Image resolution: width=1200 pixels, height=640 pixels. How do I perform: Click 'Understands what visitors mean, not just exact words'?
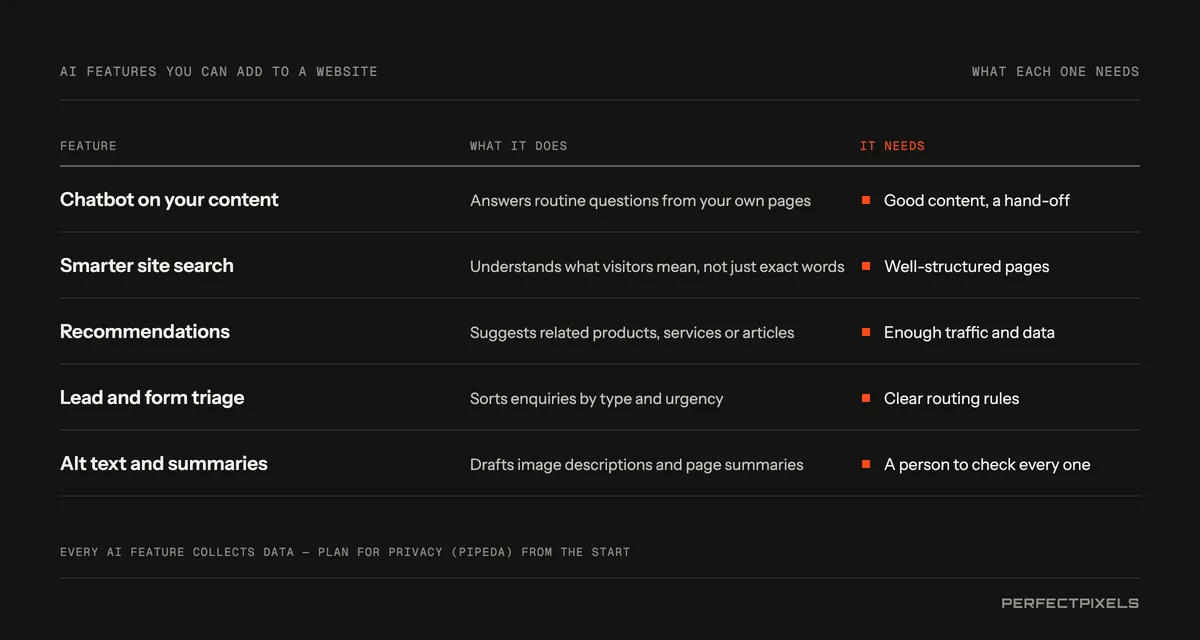(657, 267)
